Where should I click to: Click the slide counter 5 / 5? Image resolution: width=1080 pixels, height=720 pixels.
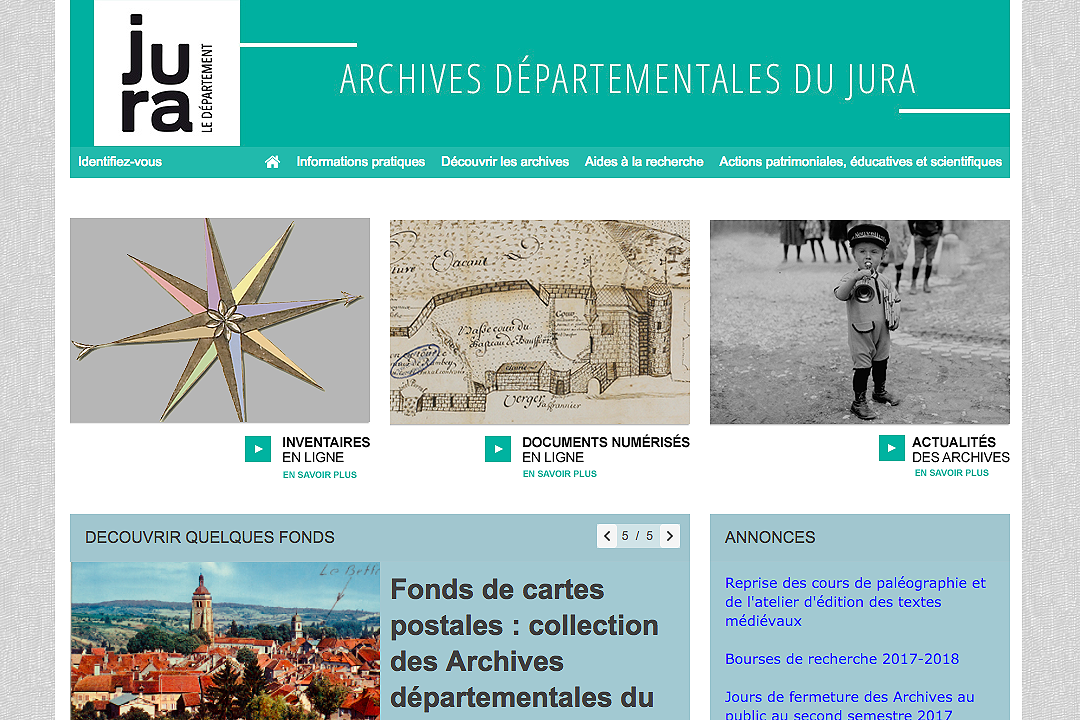[638, 536]
